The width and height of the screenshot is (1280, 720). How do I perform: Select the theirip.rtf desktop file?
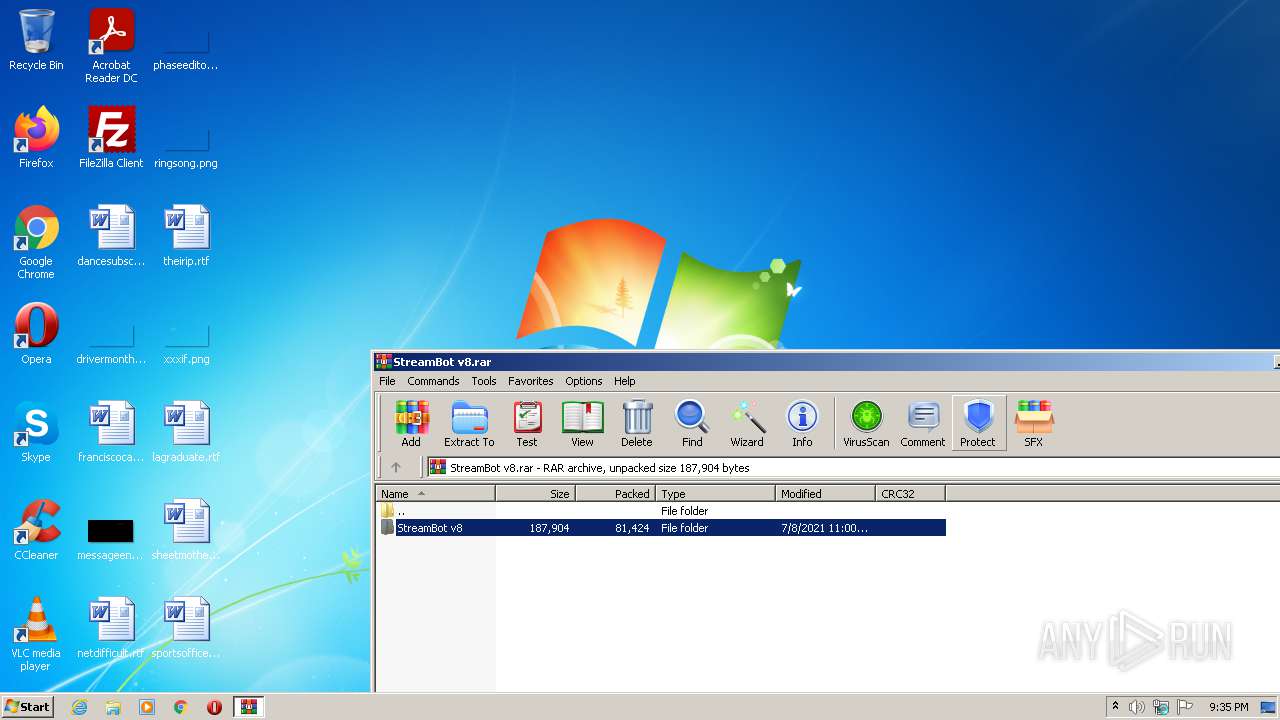pyautogui.click(x=186, y=236)
